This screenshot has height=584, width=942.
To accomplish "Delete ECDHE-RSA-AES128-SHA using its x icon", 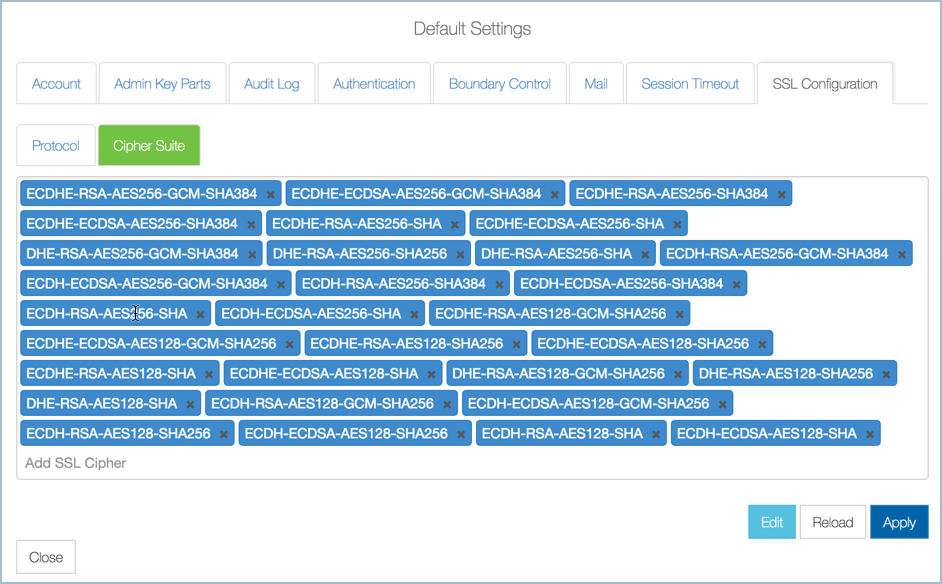I will tap(208, 374).
